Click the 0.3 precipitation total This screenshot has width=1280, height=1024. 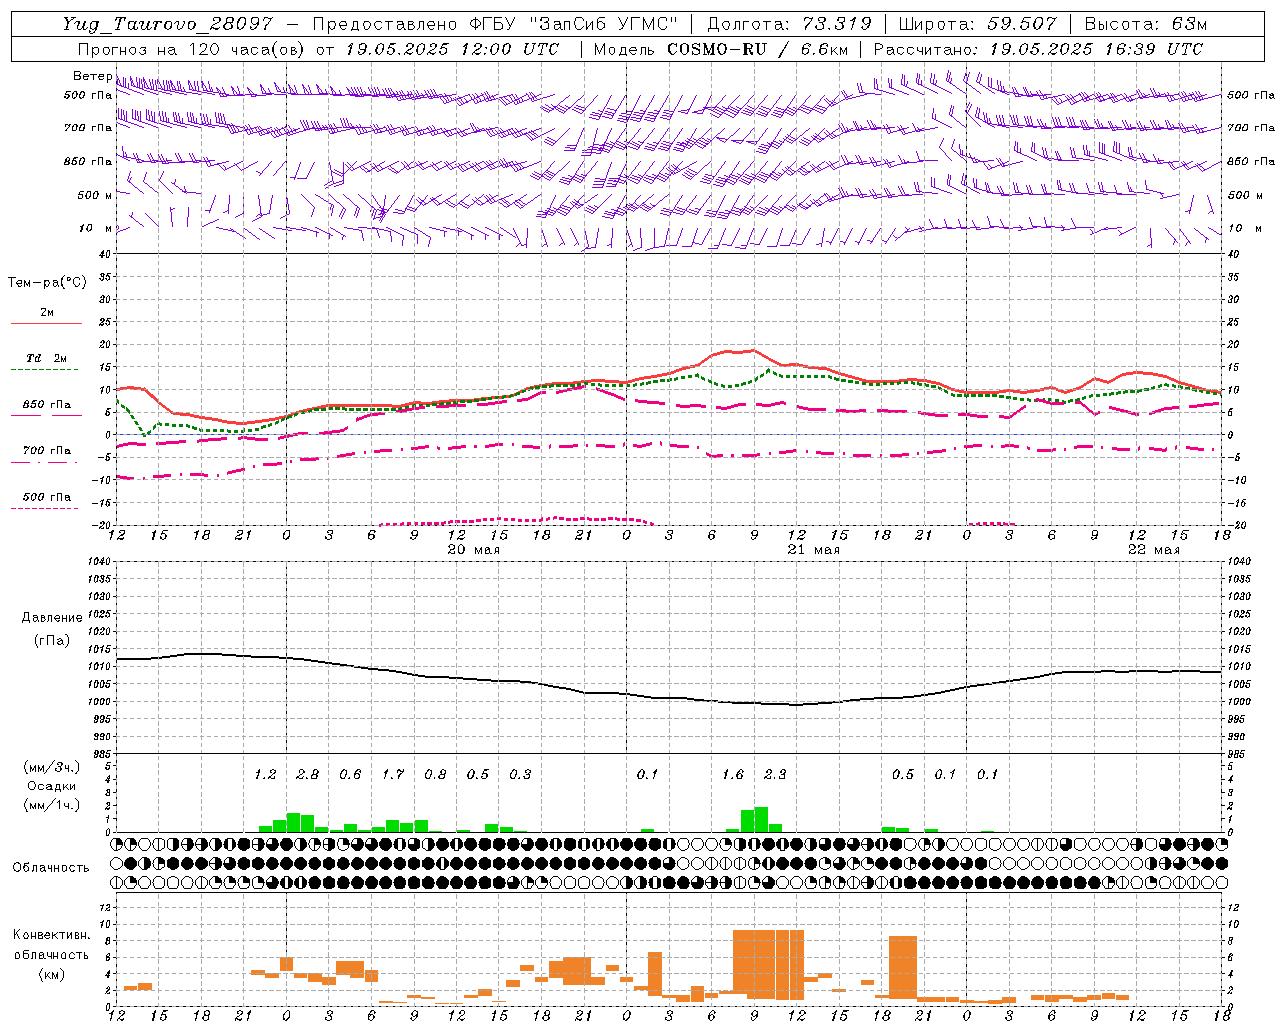pos(520,774)
